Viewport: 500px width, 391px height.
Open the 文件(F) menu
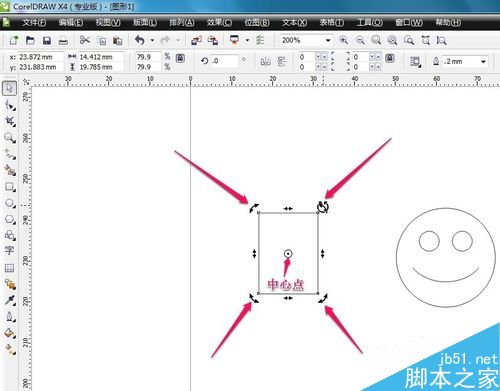tap(34, 23)
